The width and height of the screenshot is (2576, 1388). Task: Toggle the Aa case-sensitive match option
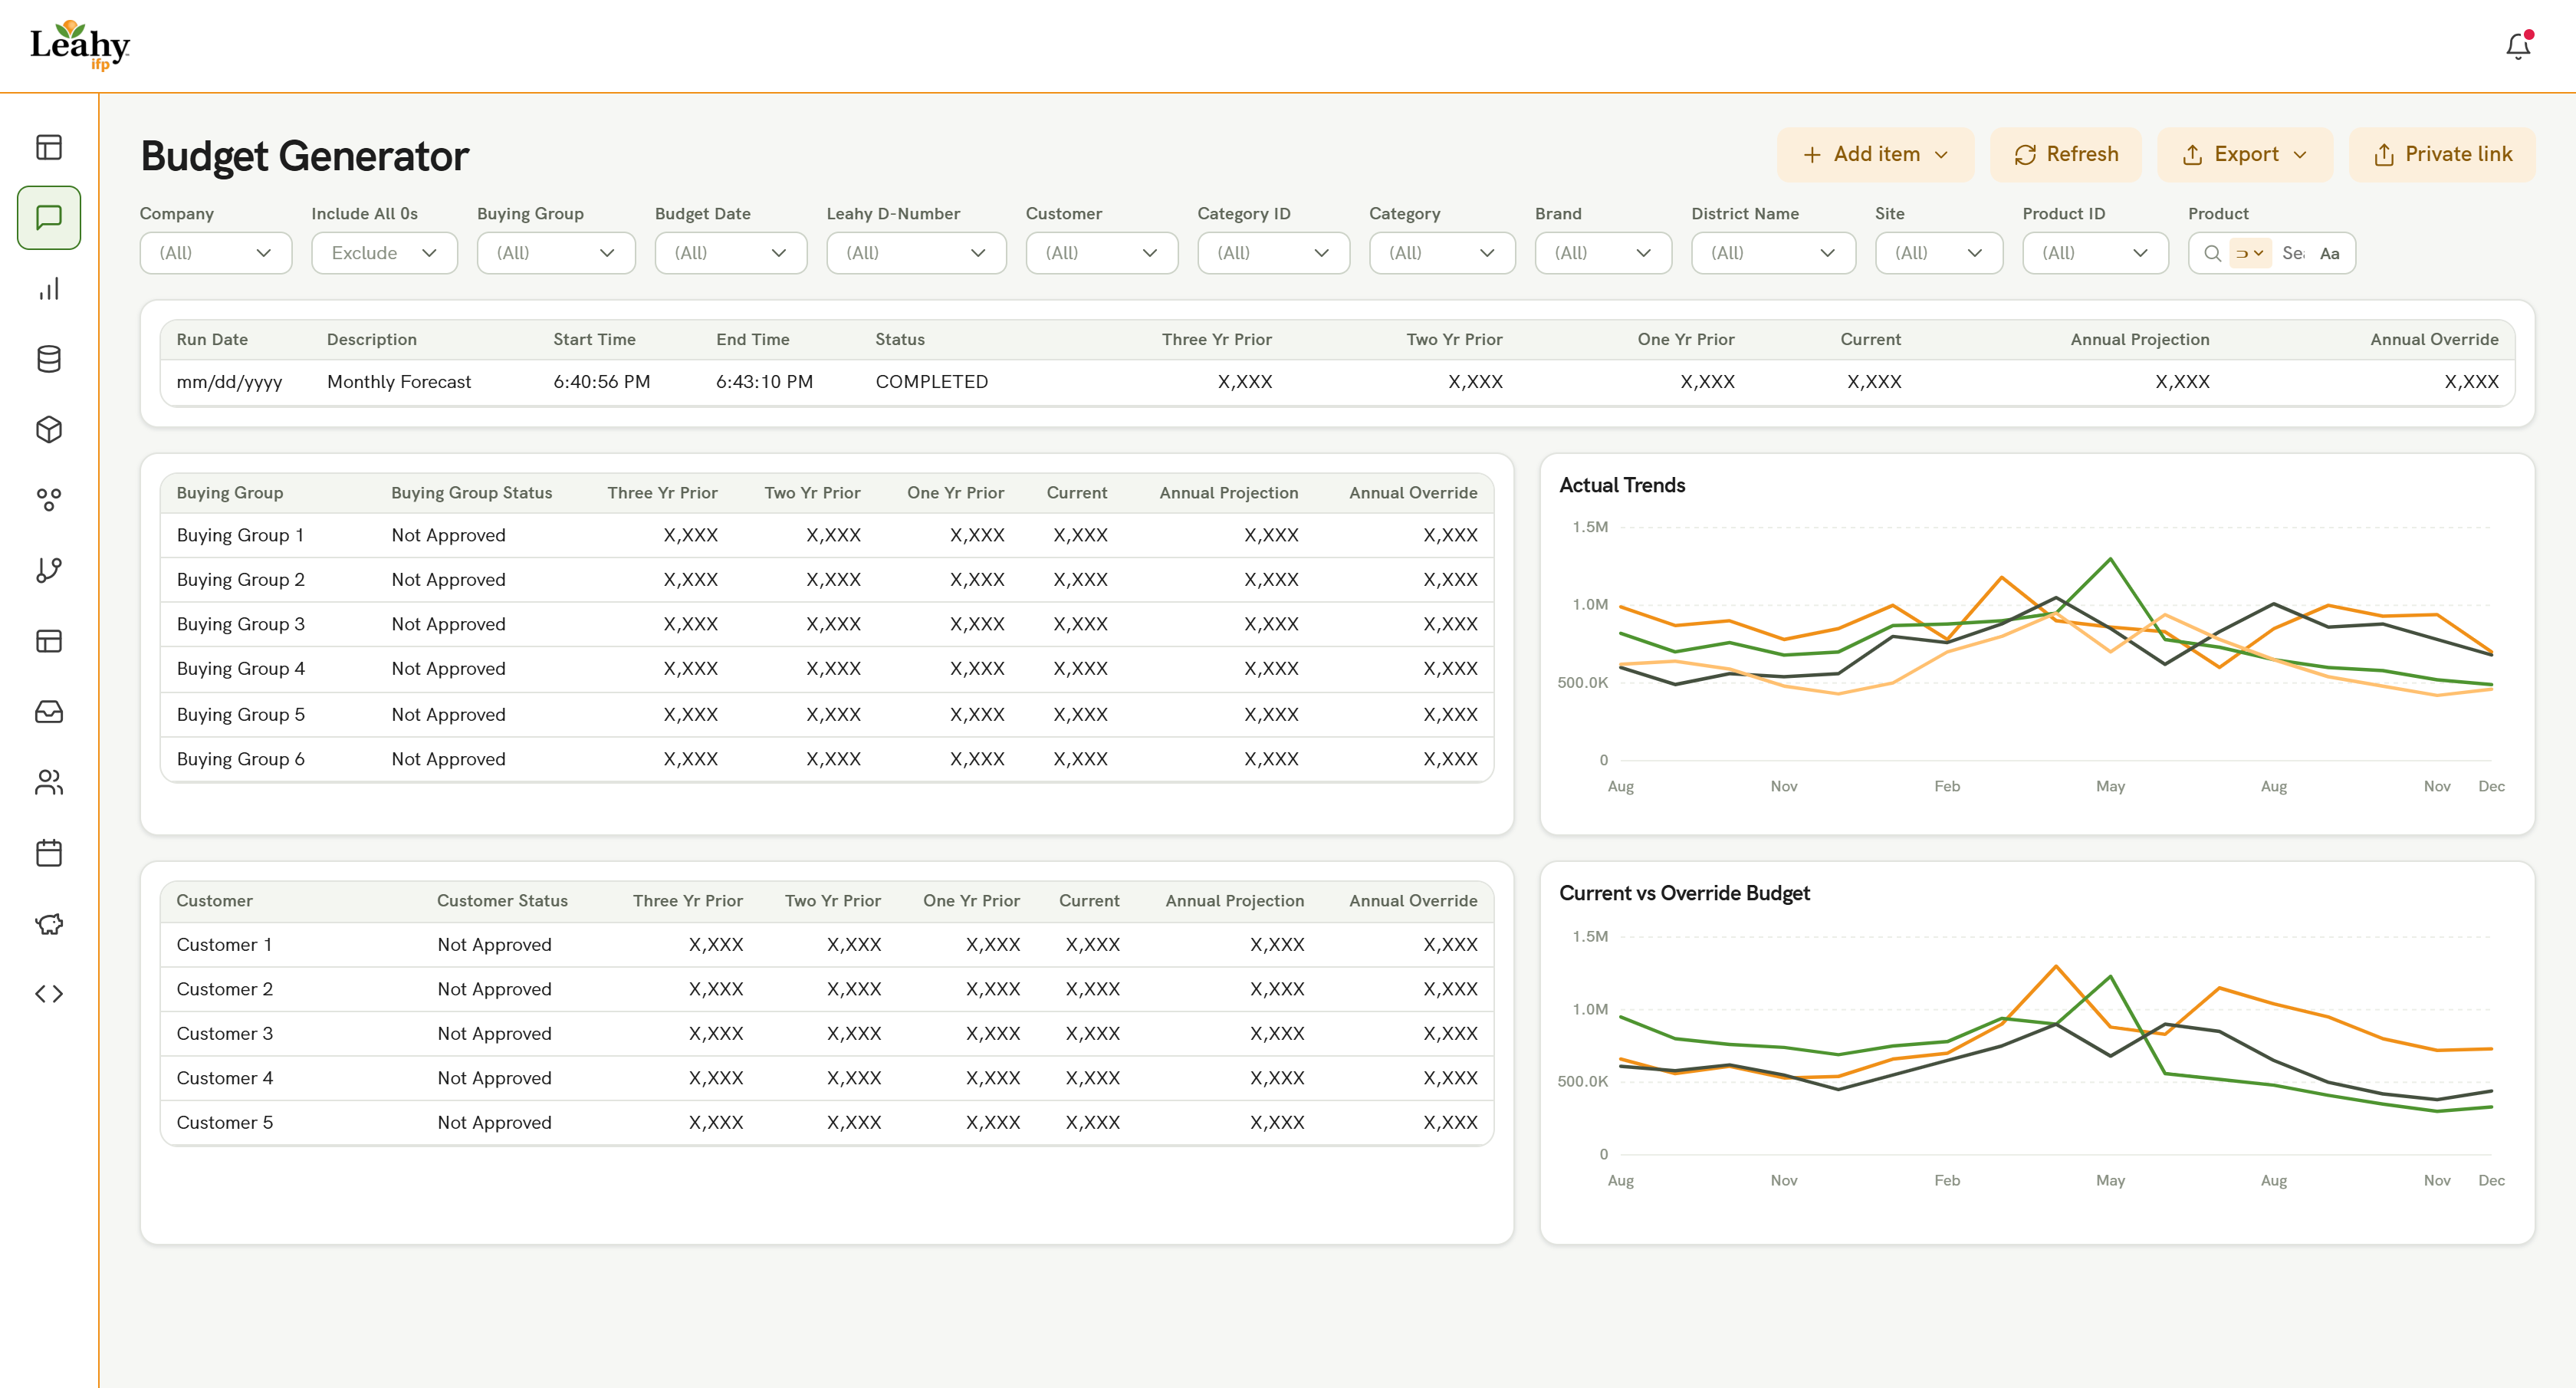2330,253
